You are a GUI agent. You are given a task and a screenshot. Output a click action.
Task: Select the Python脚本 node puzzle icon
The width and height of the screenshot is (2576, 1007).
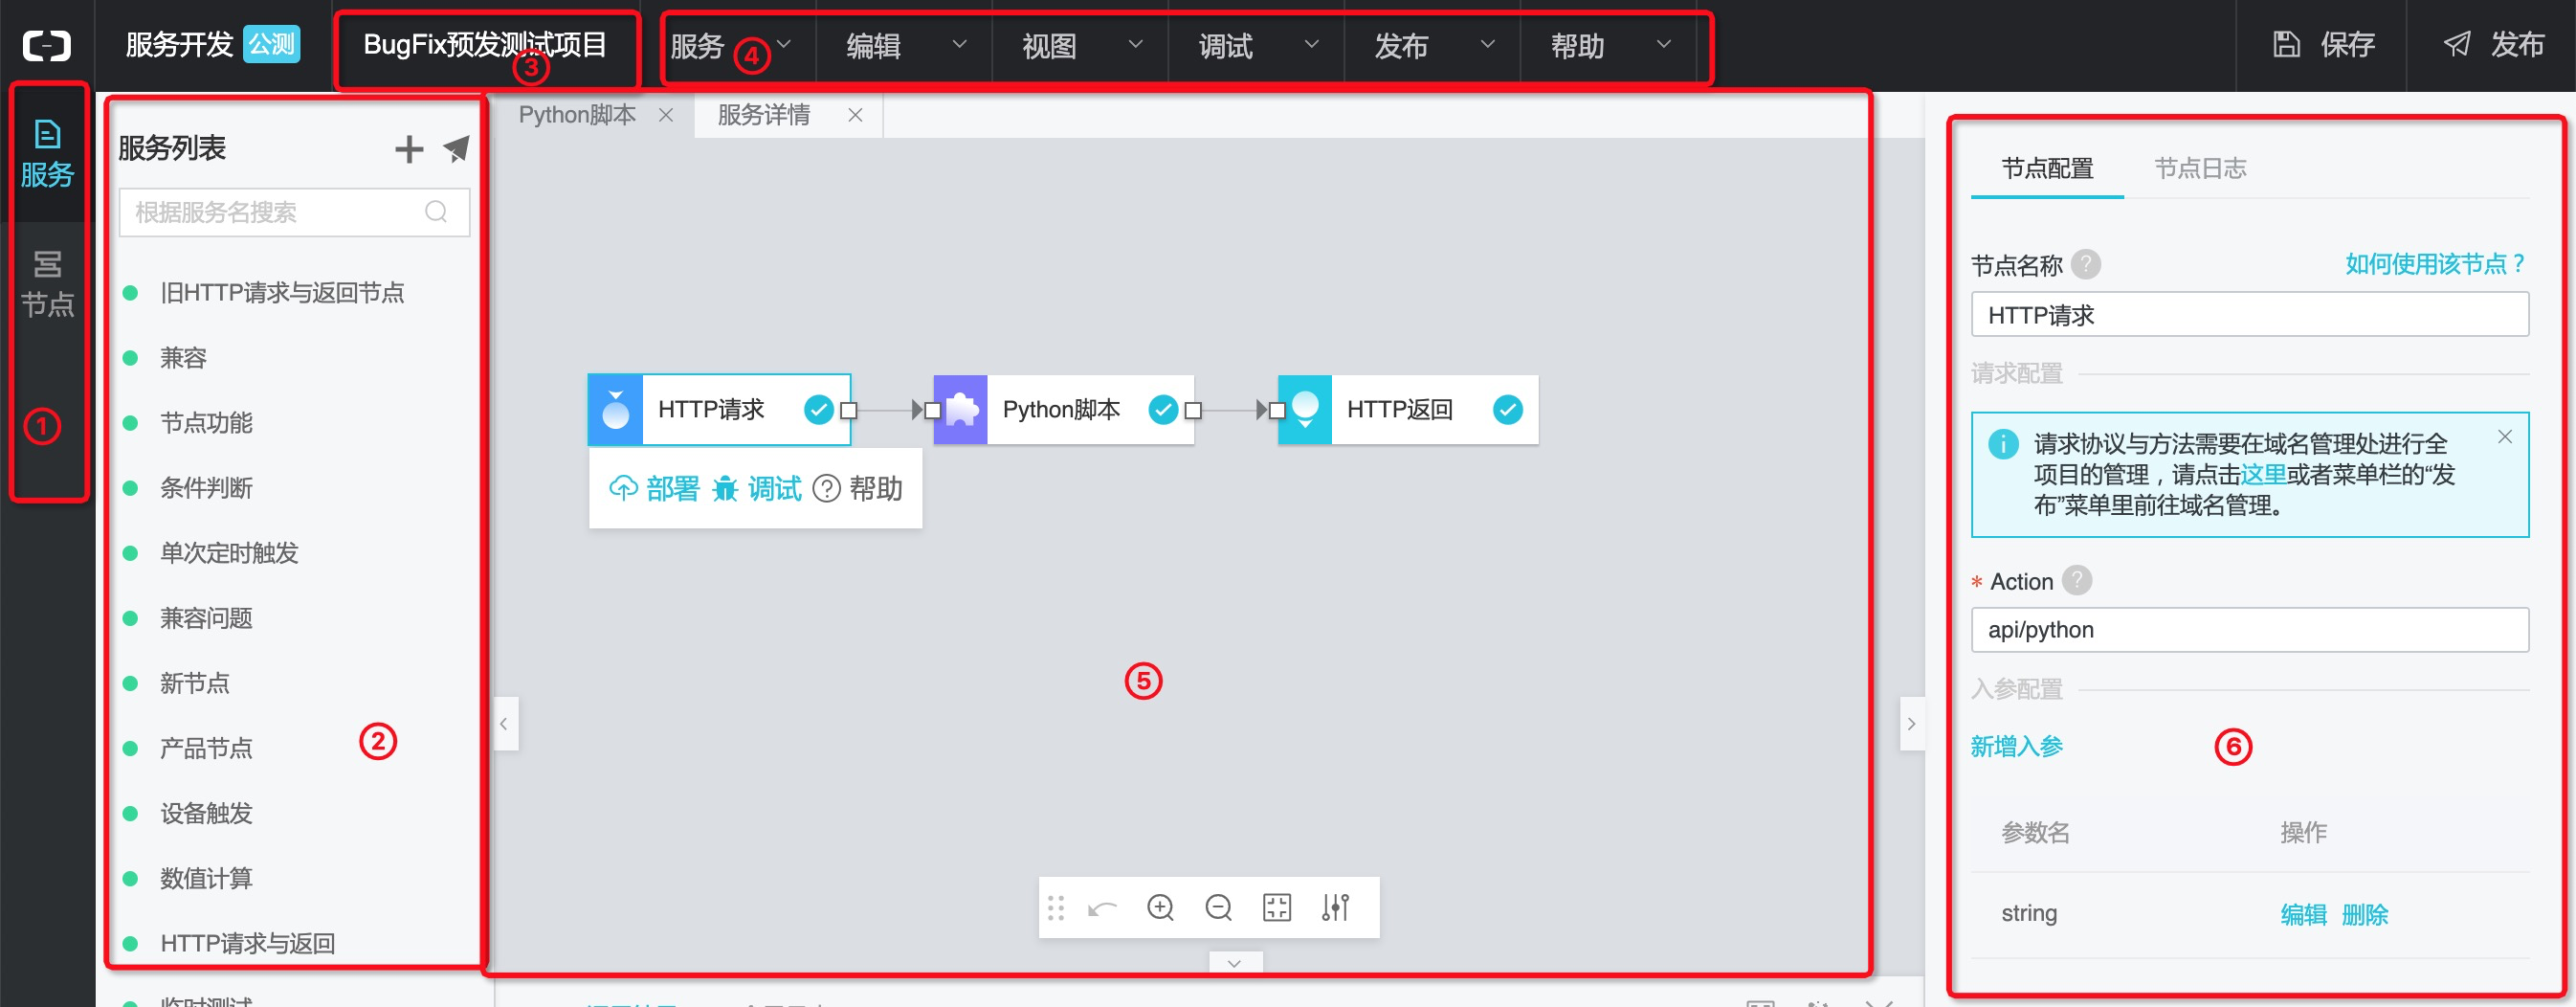click(x=961, y=409)
